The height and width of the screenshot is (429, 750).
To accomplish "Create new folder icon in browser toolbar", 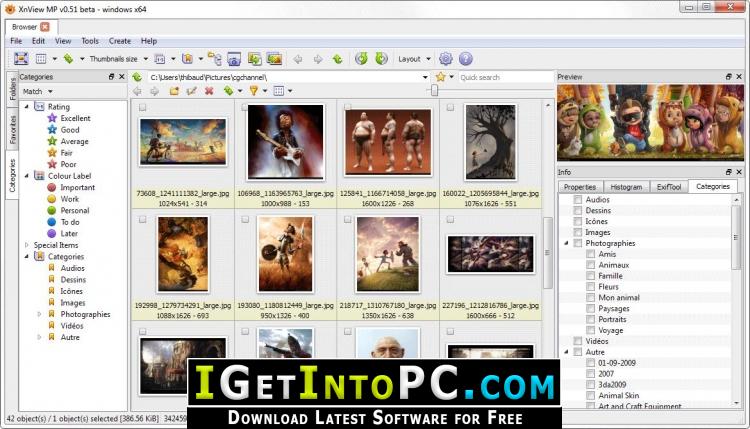I will point(174,91).
